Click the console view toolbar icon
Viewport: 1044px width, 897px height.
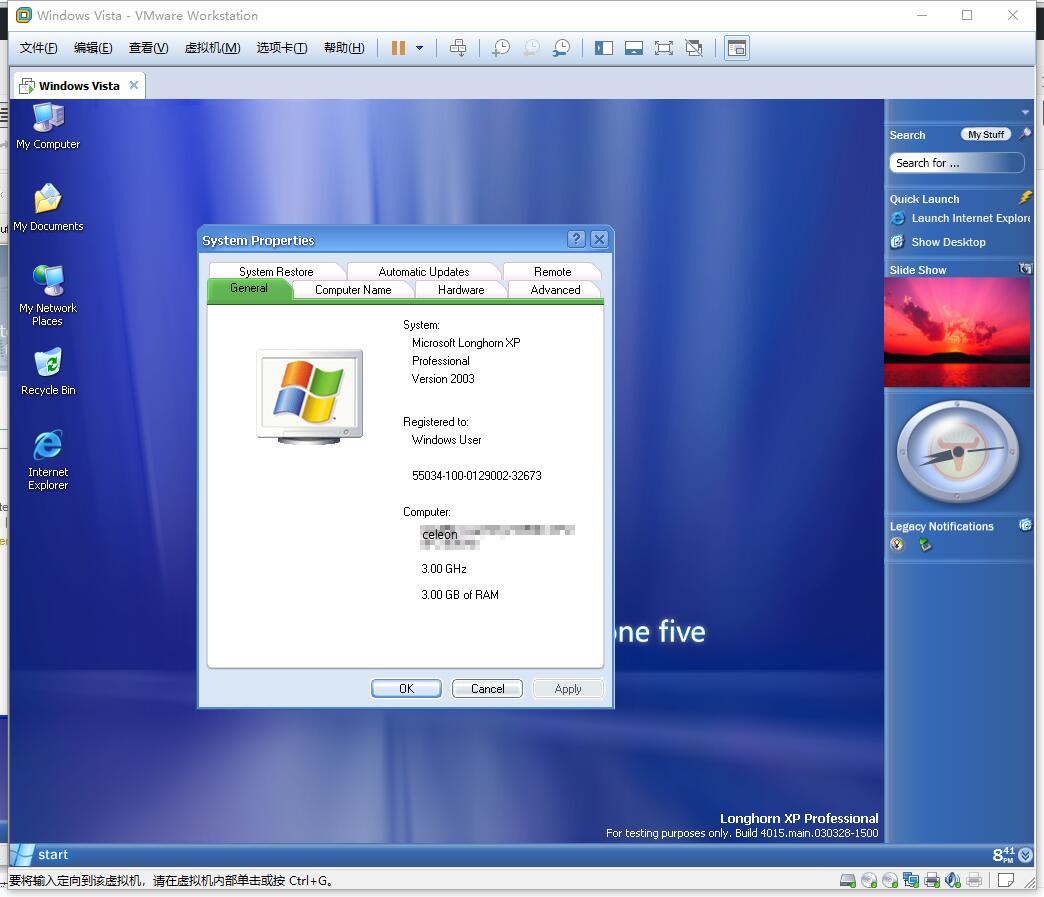[737, 48]
